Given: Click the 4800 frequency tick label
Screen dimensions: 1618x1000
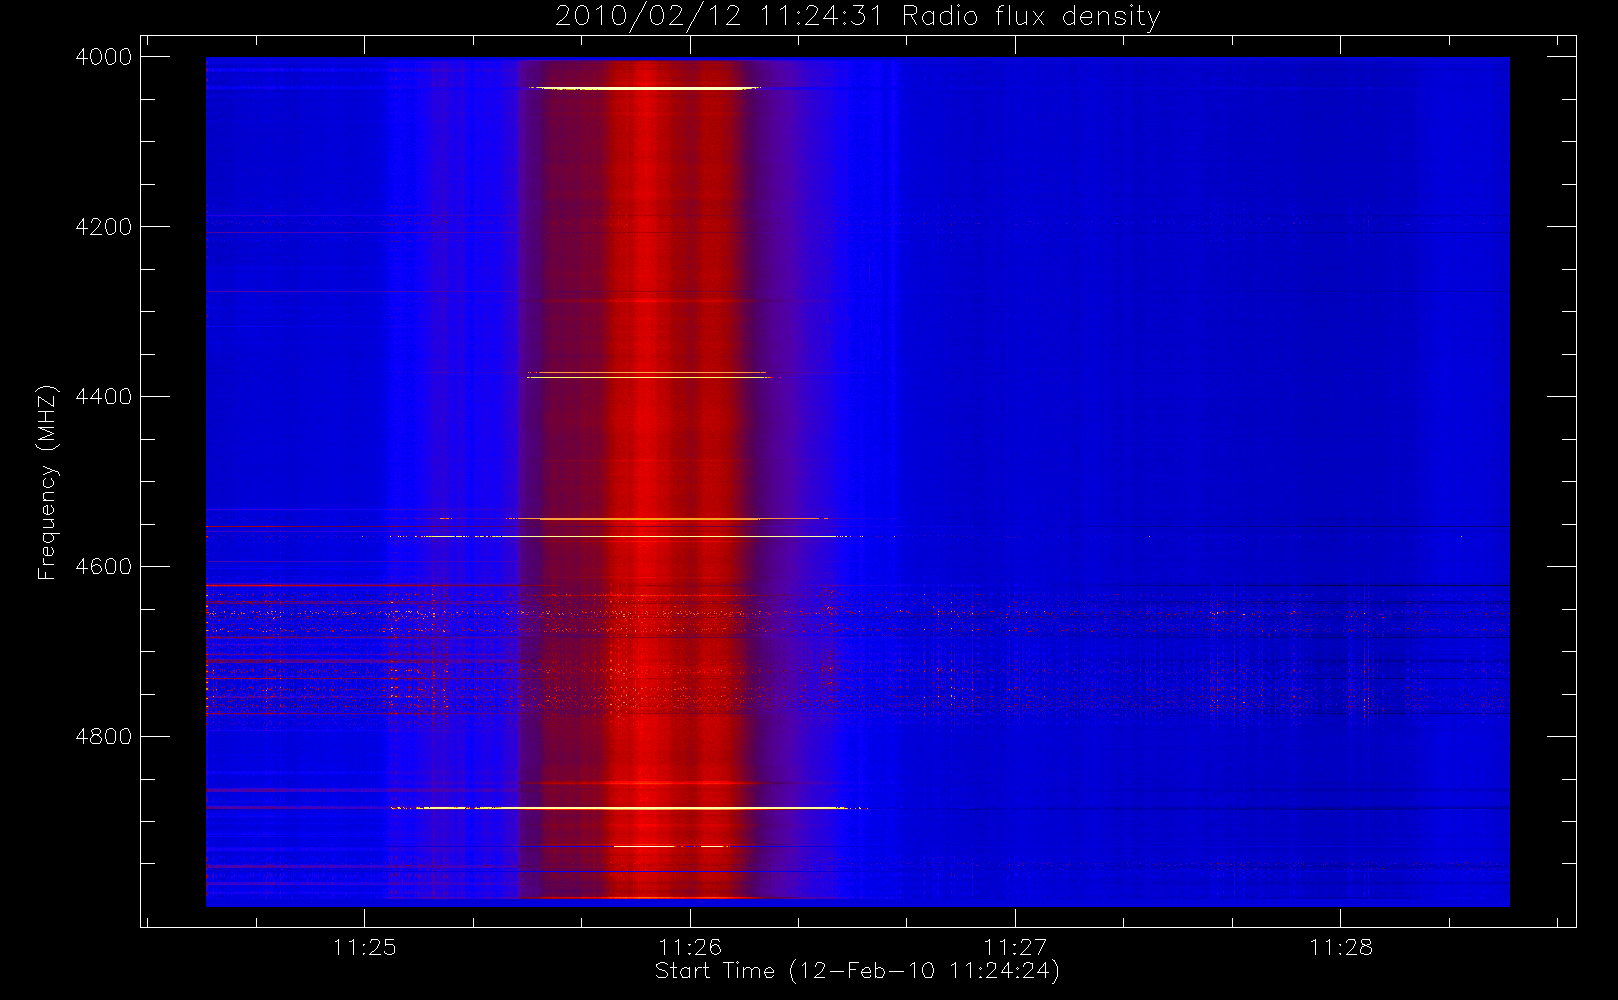Looking at the screenshot, I should (x=104, y=737).
